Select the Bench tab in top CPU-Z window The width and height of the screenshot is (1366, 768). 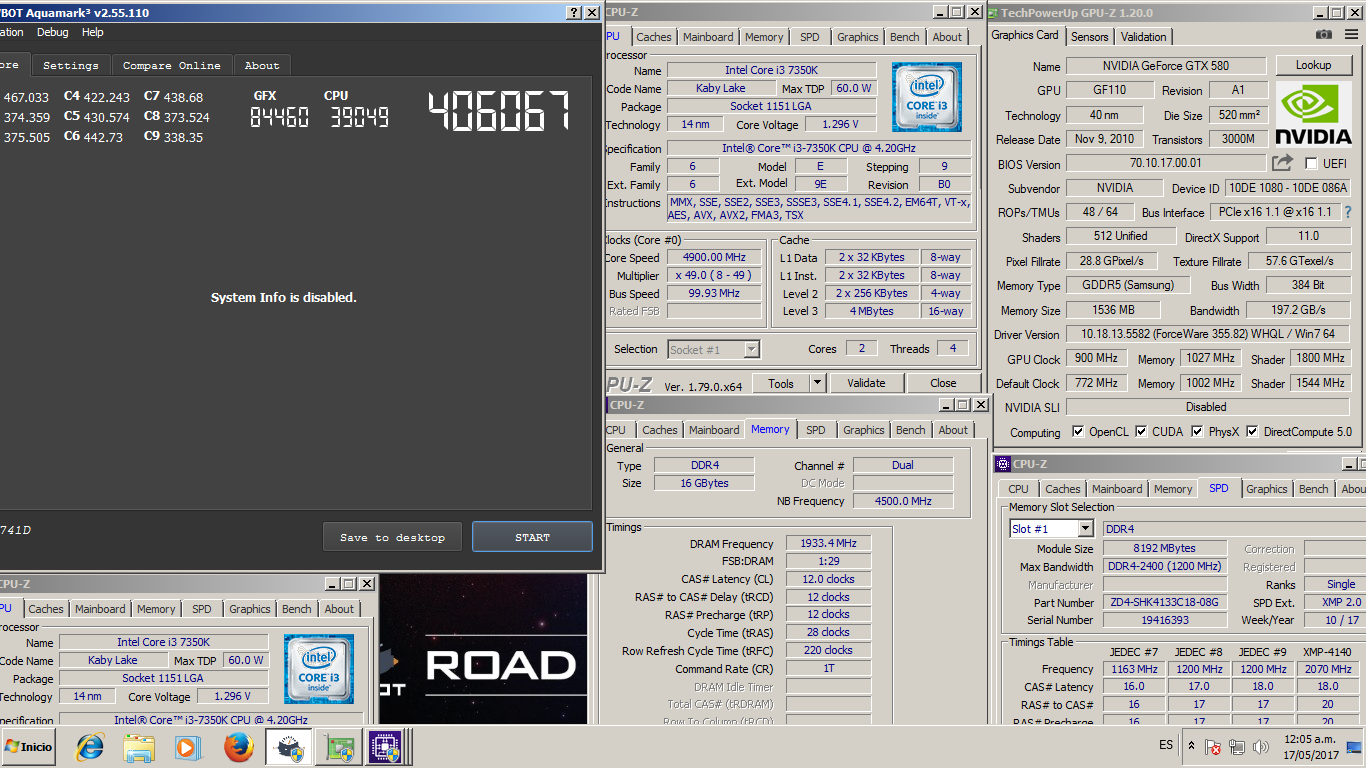click(x=905, y=37)
